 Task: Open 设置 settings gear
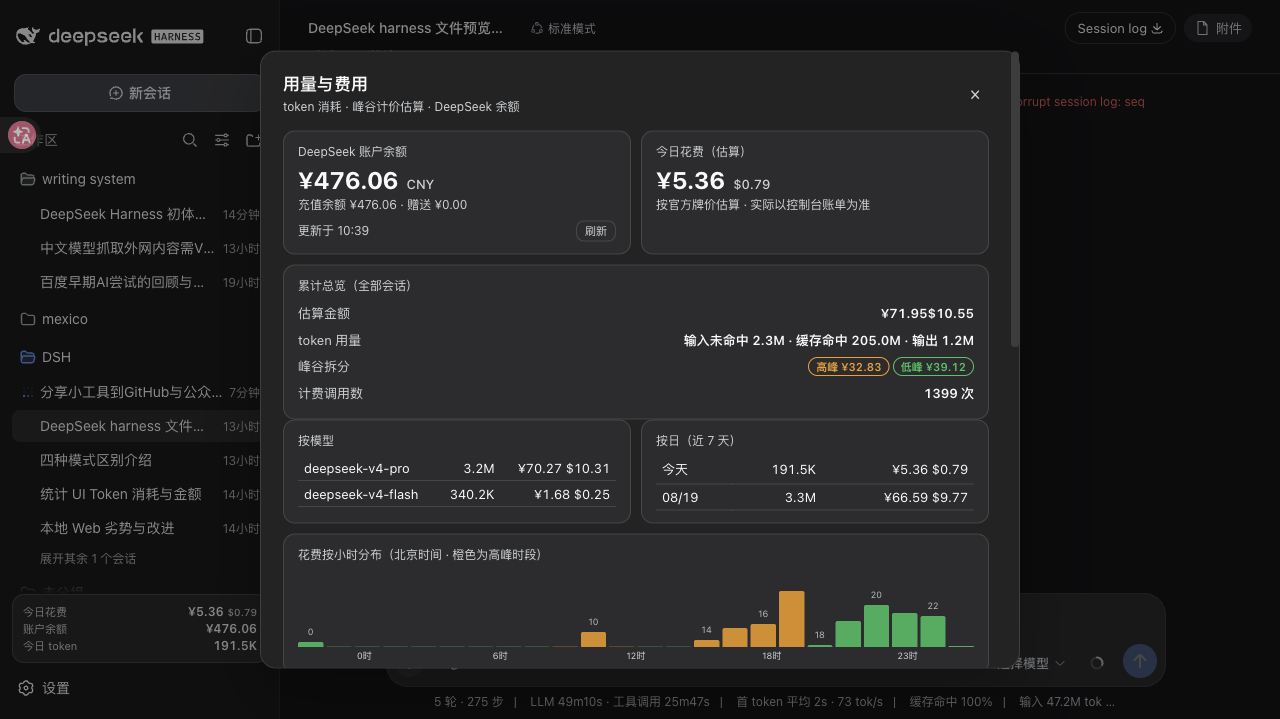pos(44,688)
